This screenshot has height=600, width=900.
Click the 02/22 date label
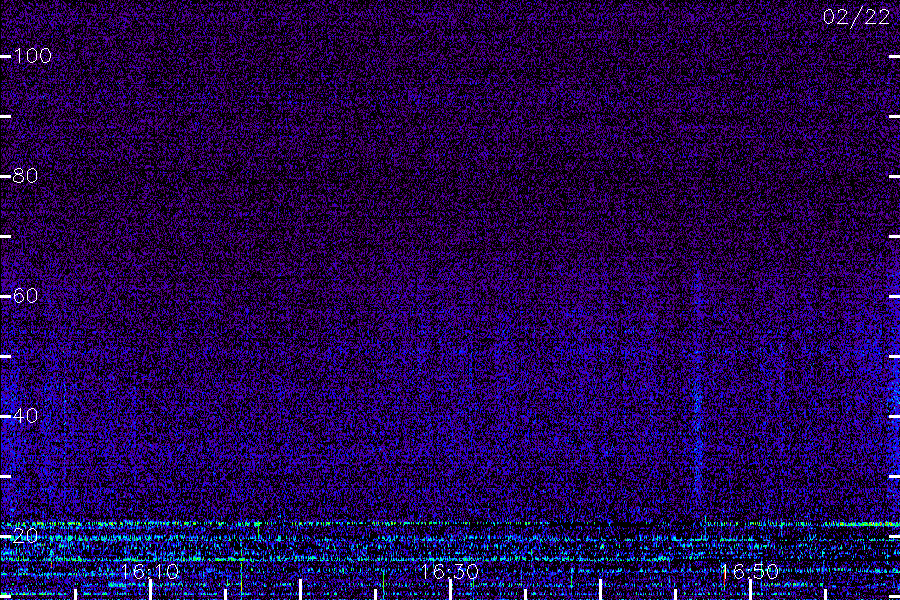pos(856,17)
